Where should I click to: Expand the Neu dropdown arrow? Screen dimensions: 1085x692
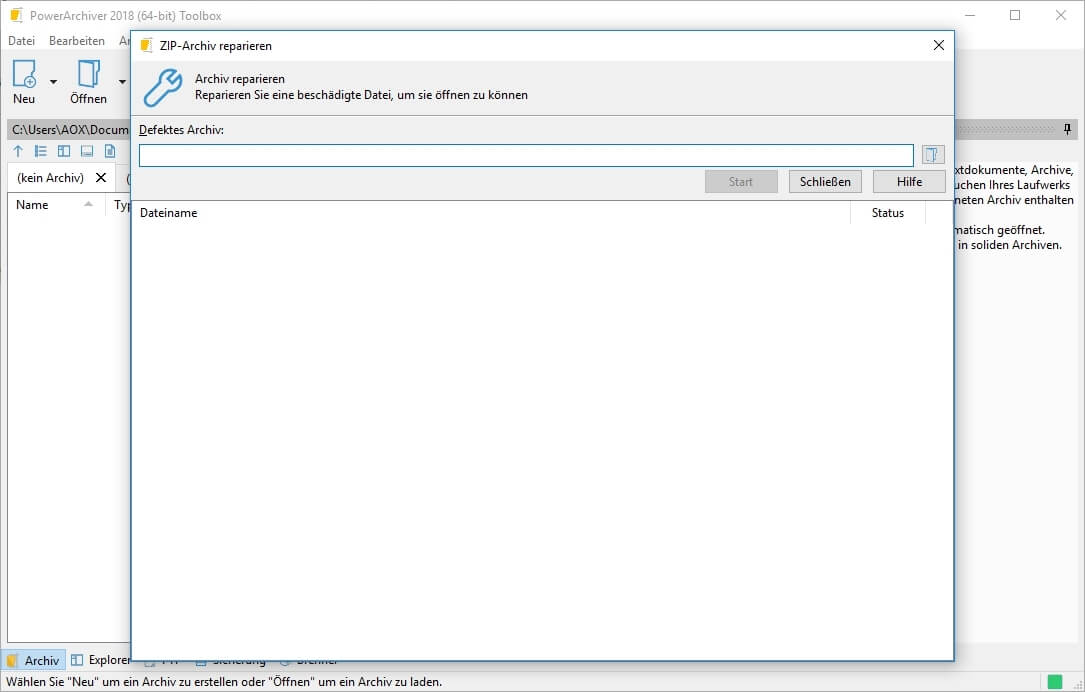tap(53, 81)
